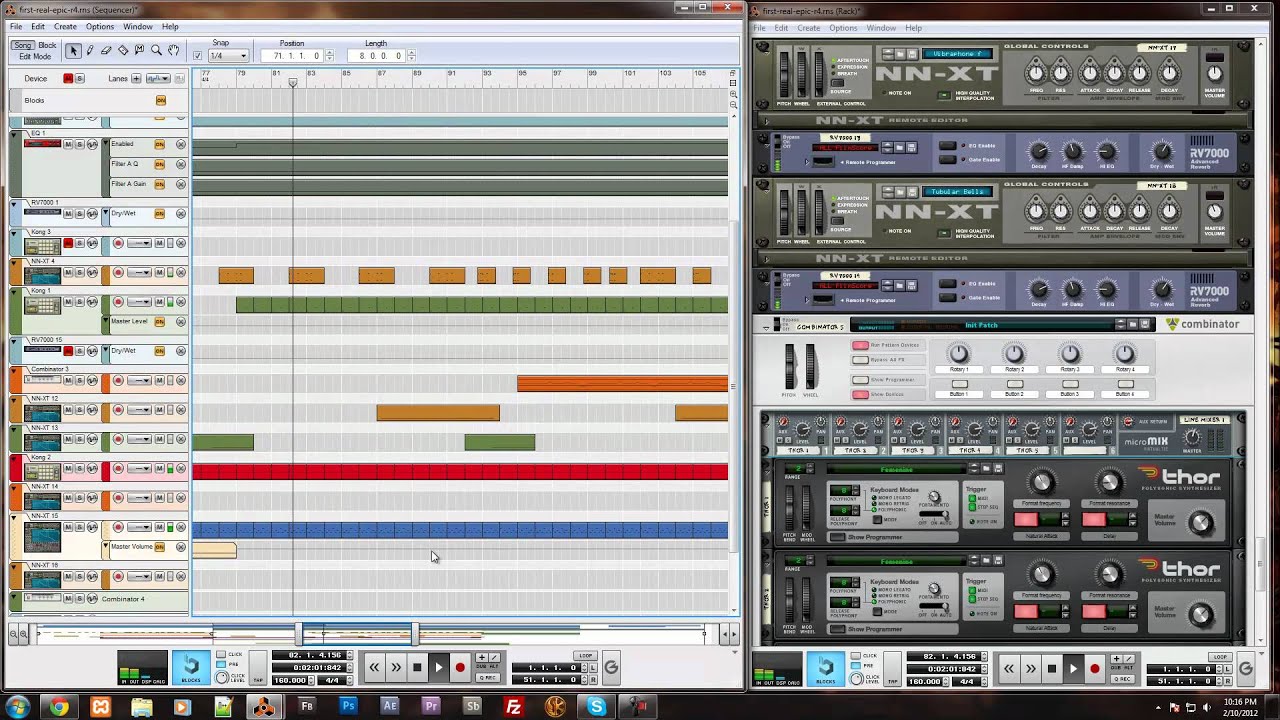Click Fast Forward in the sequencer transport
Screen dimensions: 1280x720
point(396,667)
